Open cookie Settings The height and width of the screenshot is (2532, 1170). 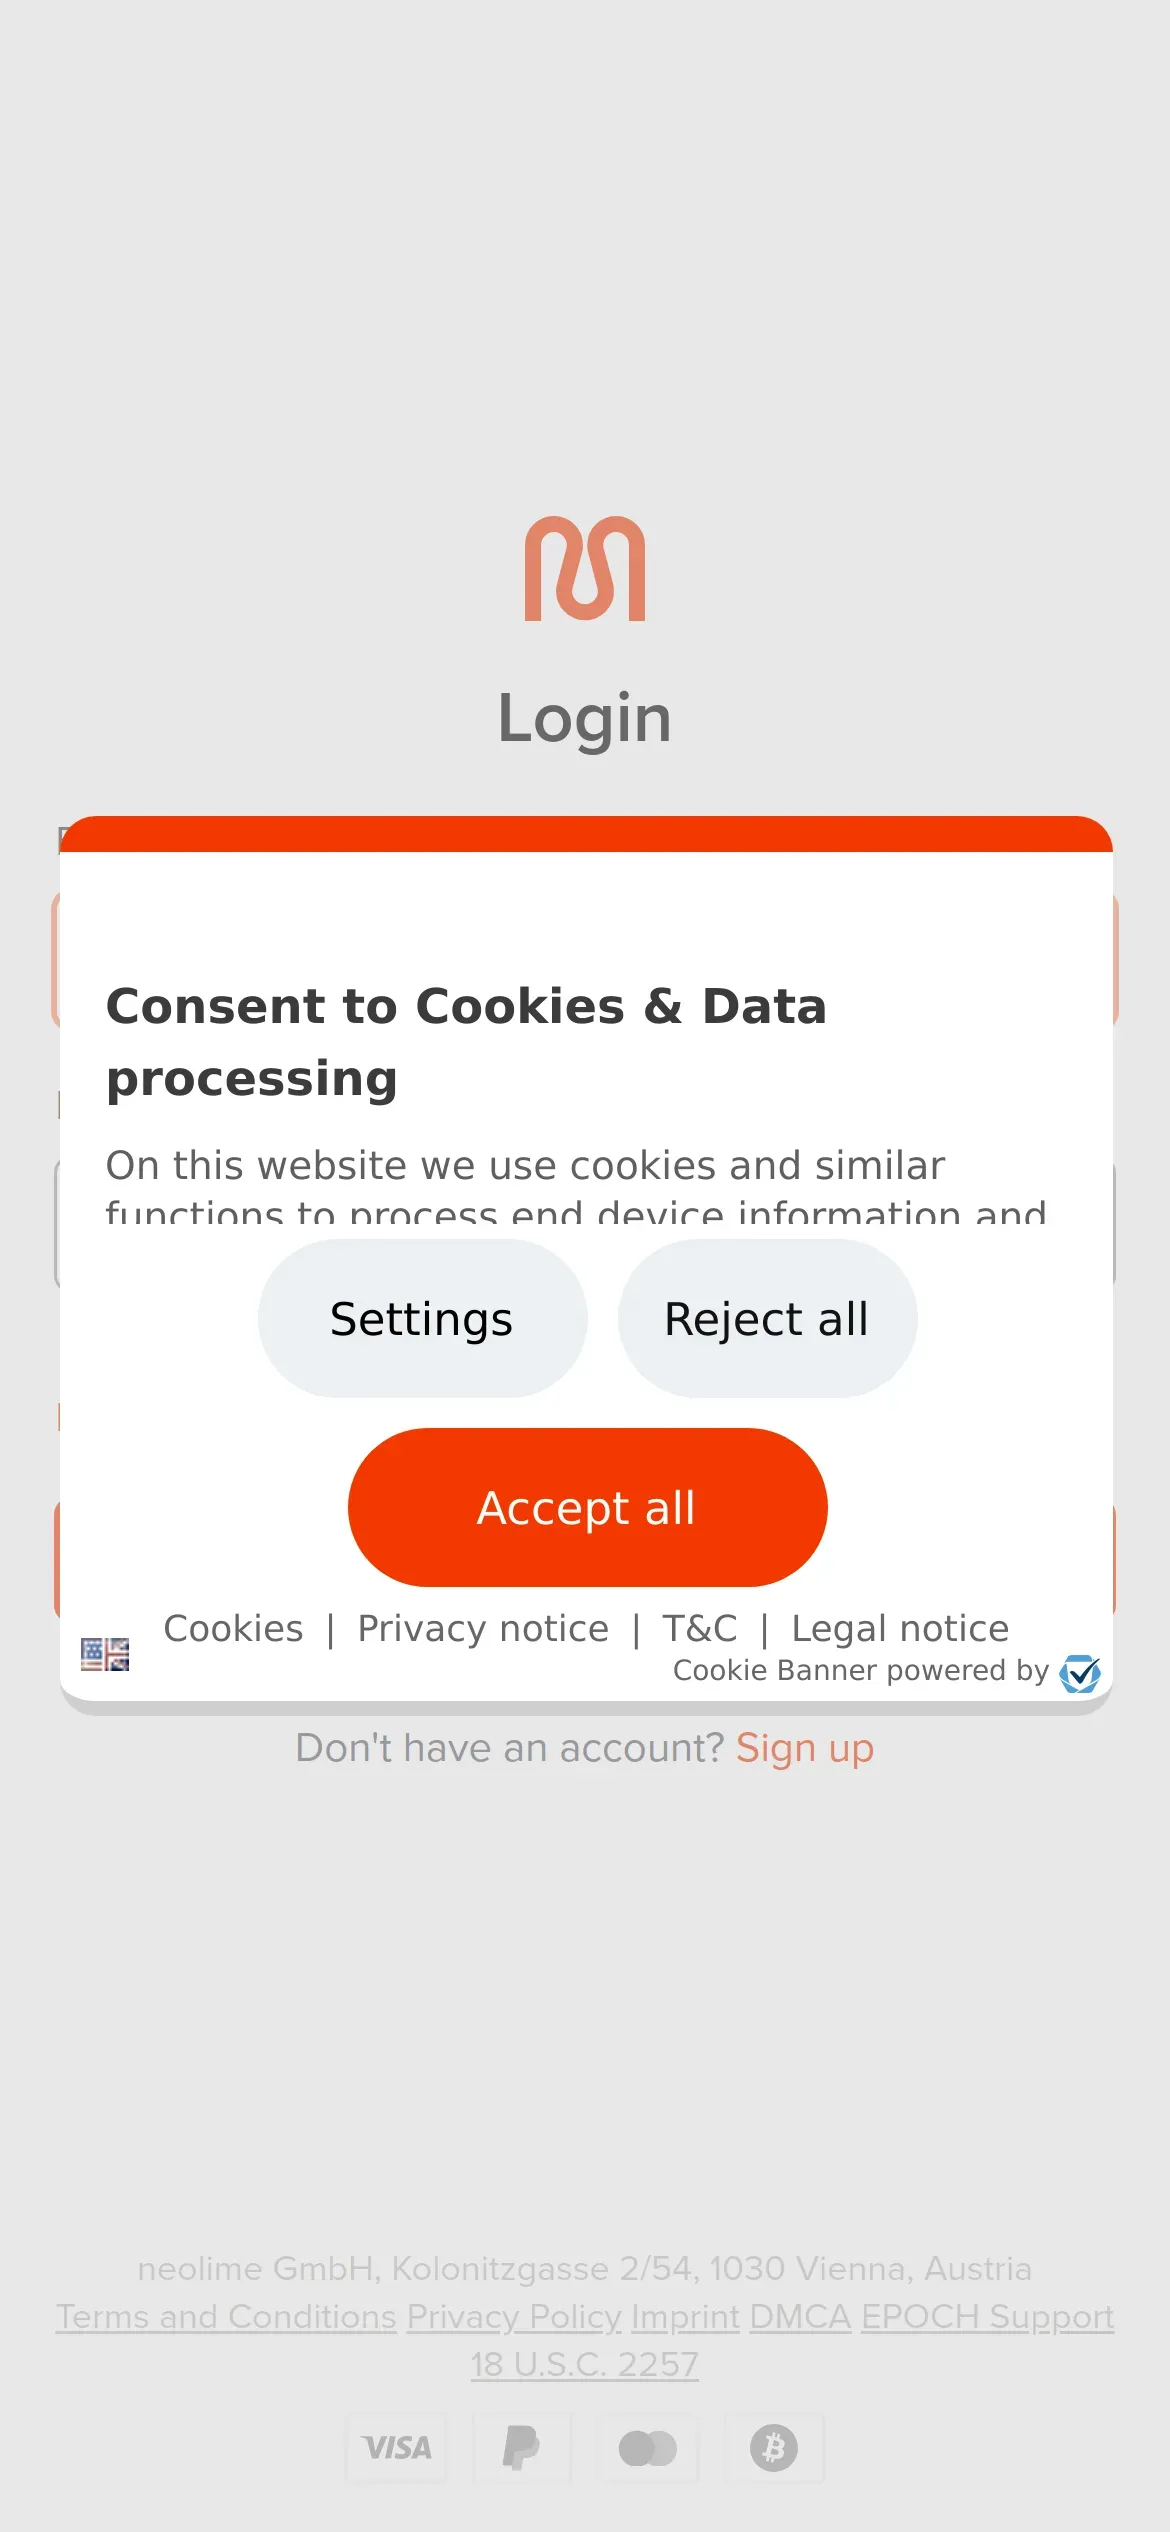[422, 1319]
